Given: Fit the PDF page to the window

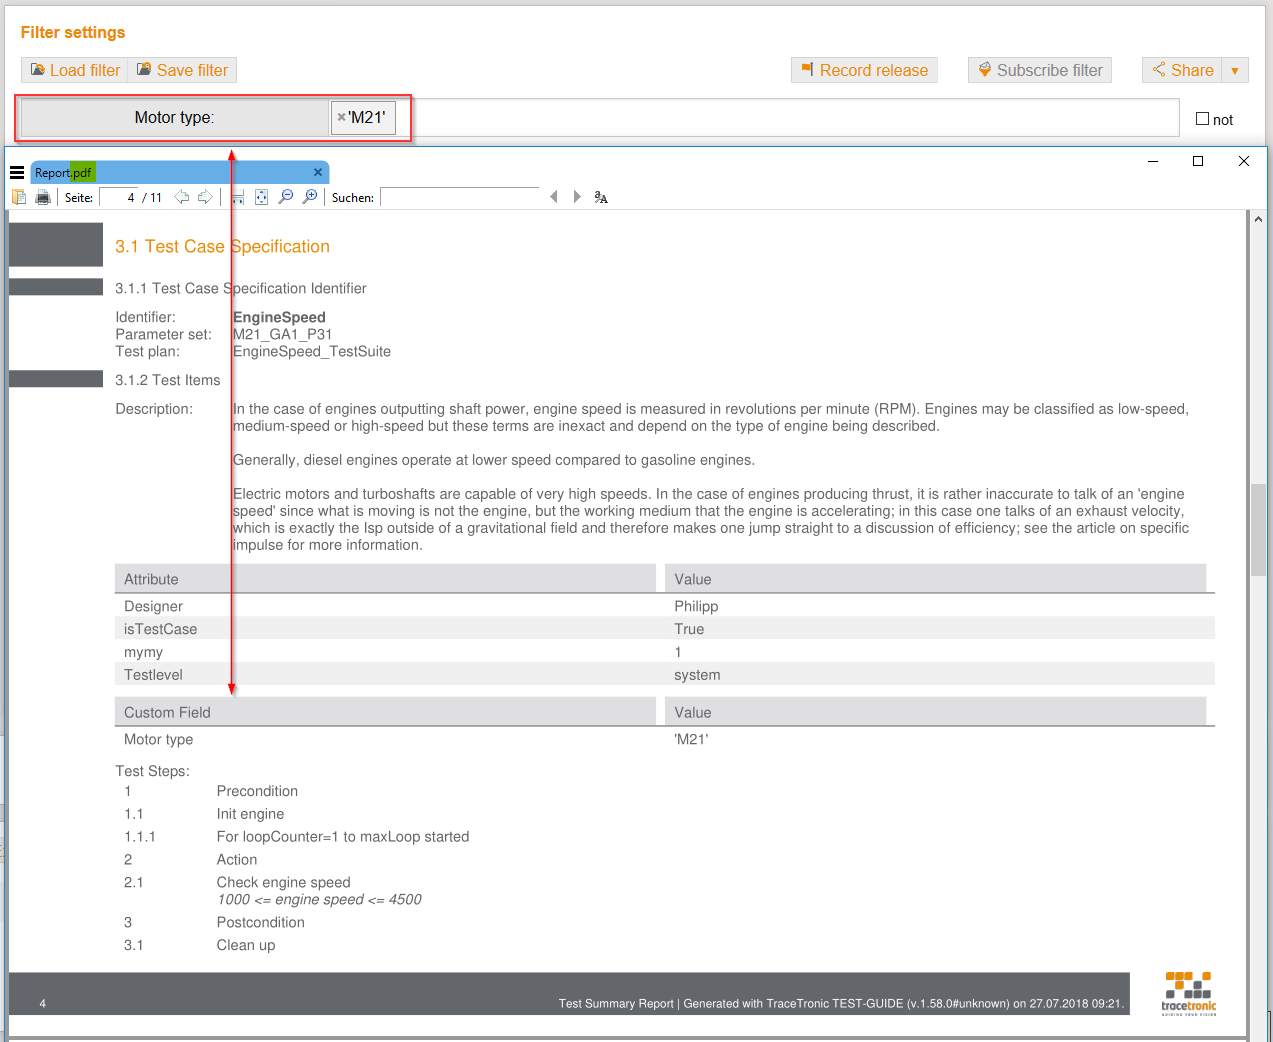Looking at the screenshot, I should pos(261,197).
